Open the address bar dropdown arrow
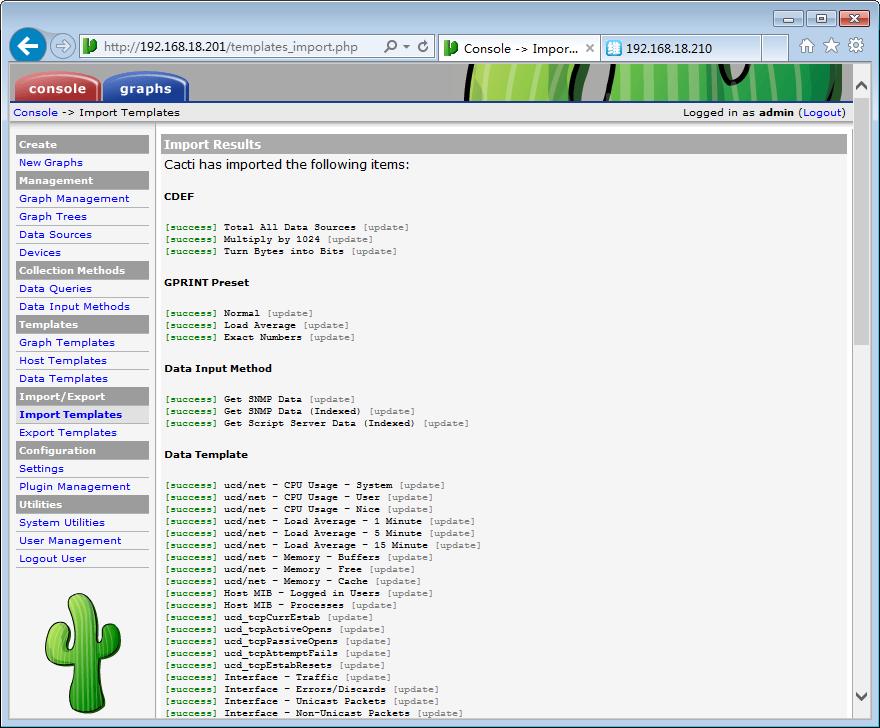The image size is (880, 728). pos(406,47)
